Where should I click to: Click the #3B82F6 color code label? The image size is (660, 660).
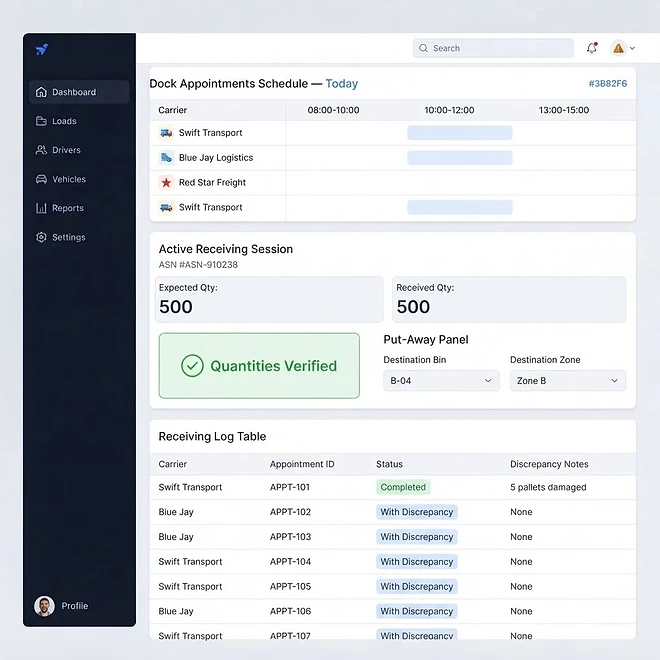(x=608, y=83)
